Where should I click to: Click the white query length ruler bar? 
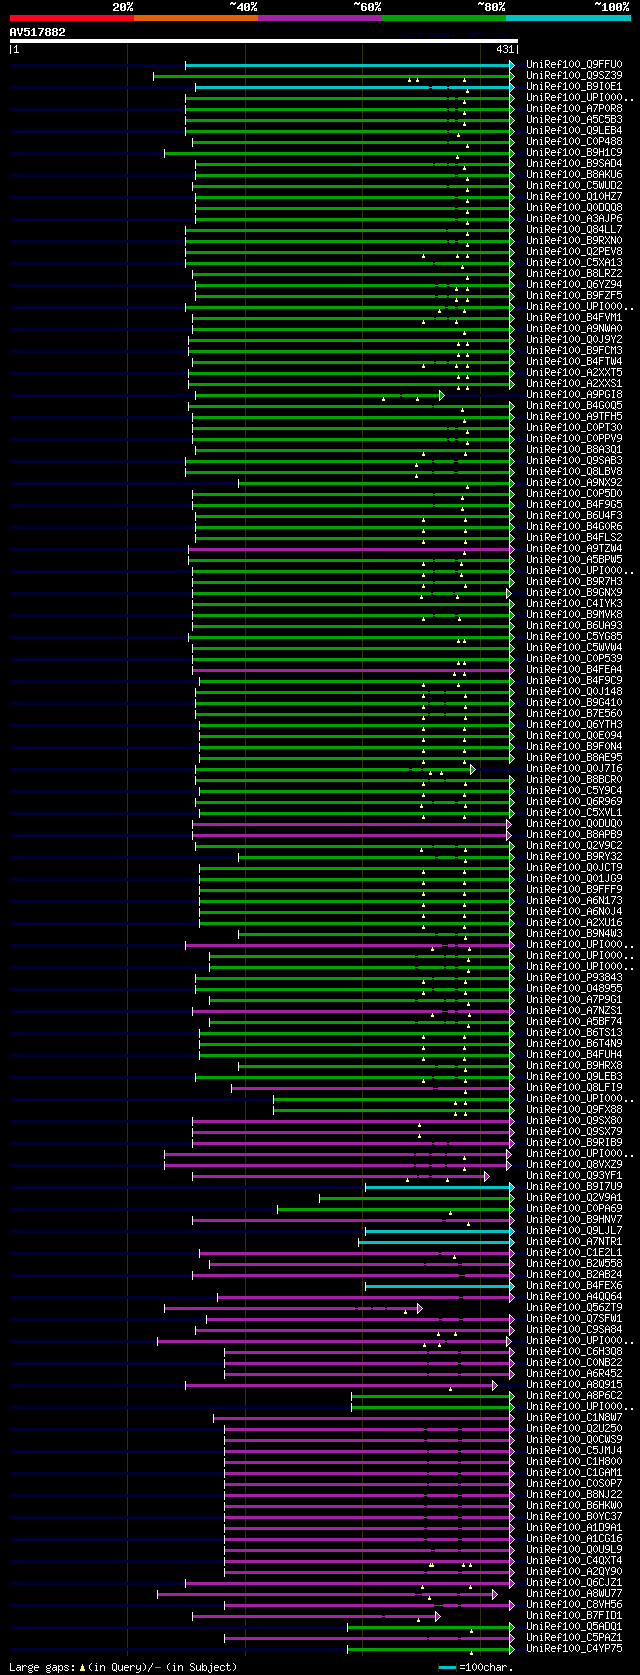point(264,41)
